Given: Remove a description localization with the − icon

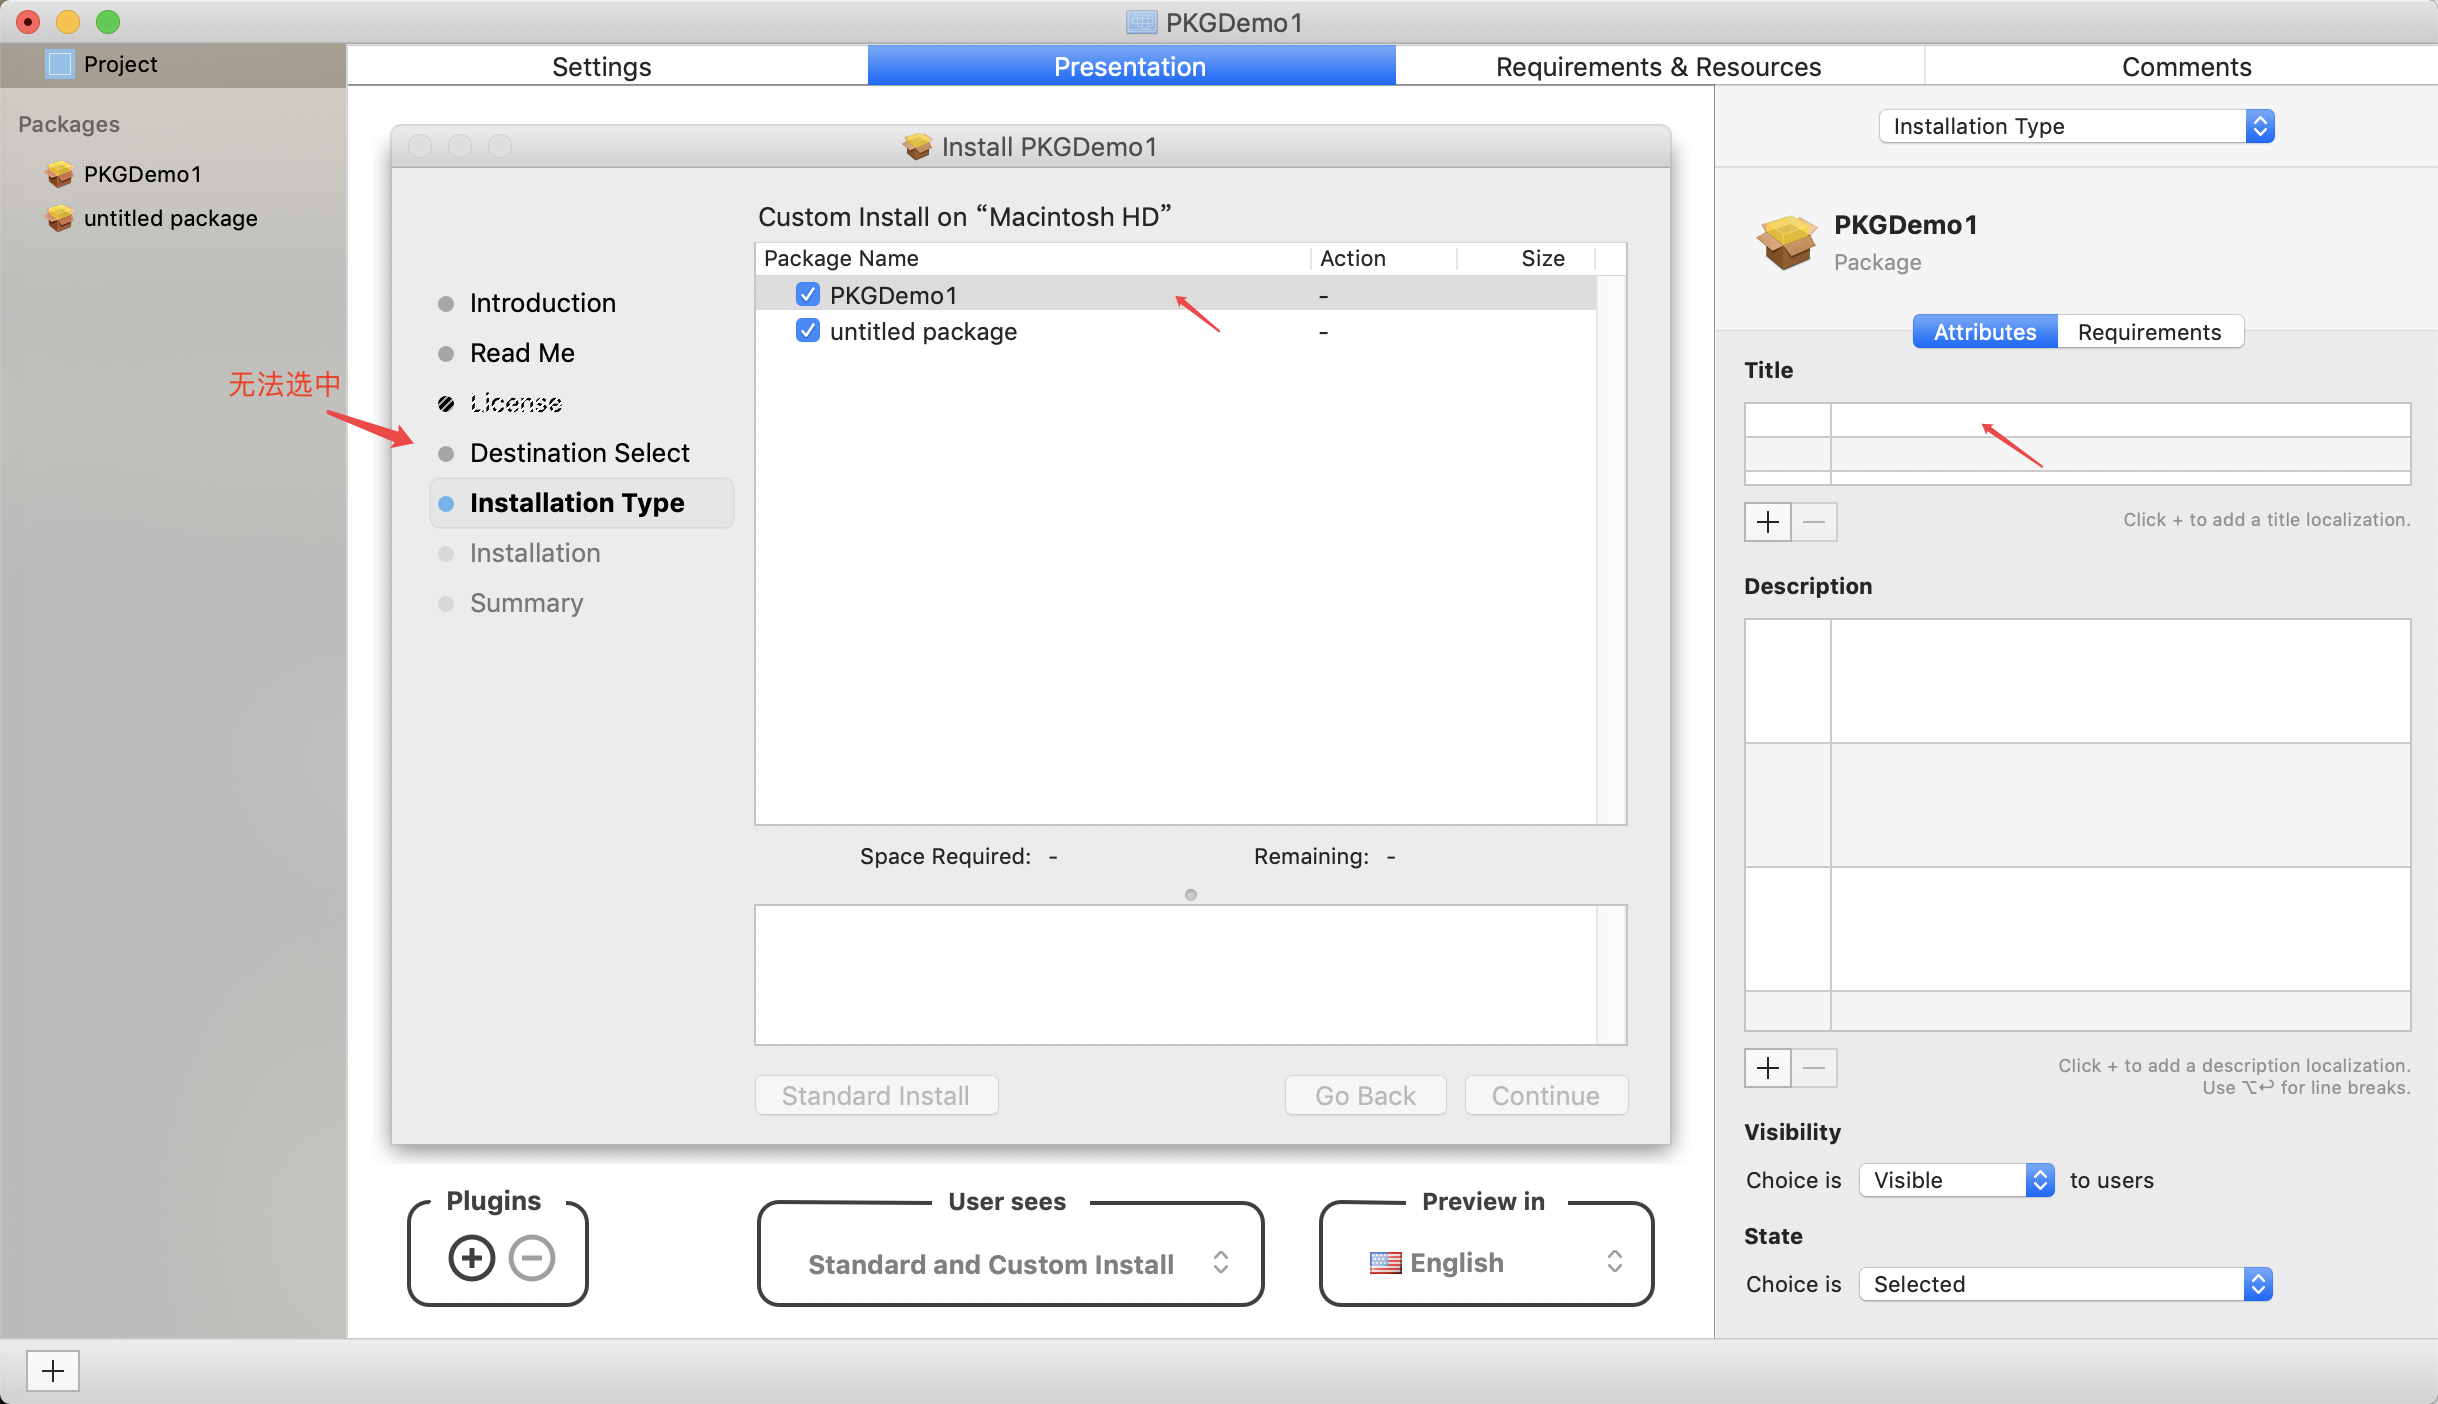Looking at the screenshot, I should pos(1814,1068).
